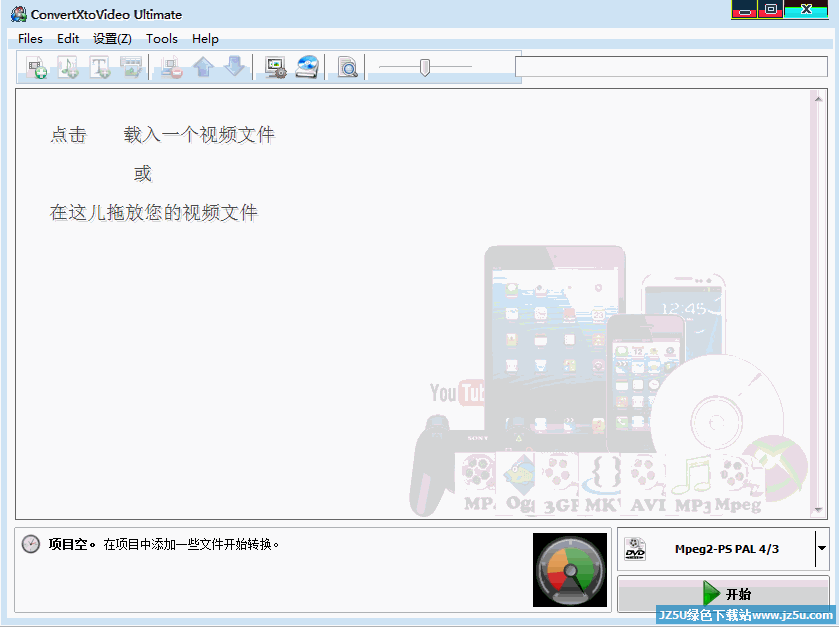The image size is (839, 627).
Task: Click the text 在项目中添加一些文件开始转换。
Action: coord(191,545)
